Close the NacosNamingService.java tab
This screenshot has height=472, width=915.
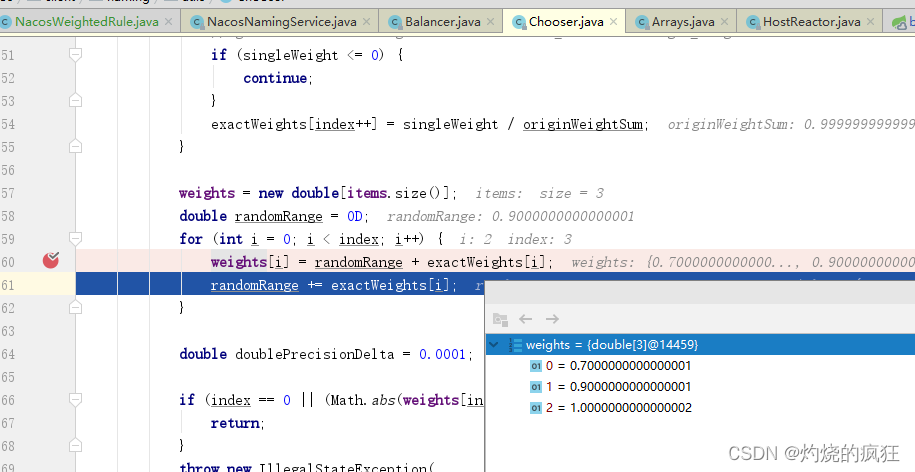tap(366, 22)
